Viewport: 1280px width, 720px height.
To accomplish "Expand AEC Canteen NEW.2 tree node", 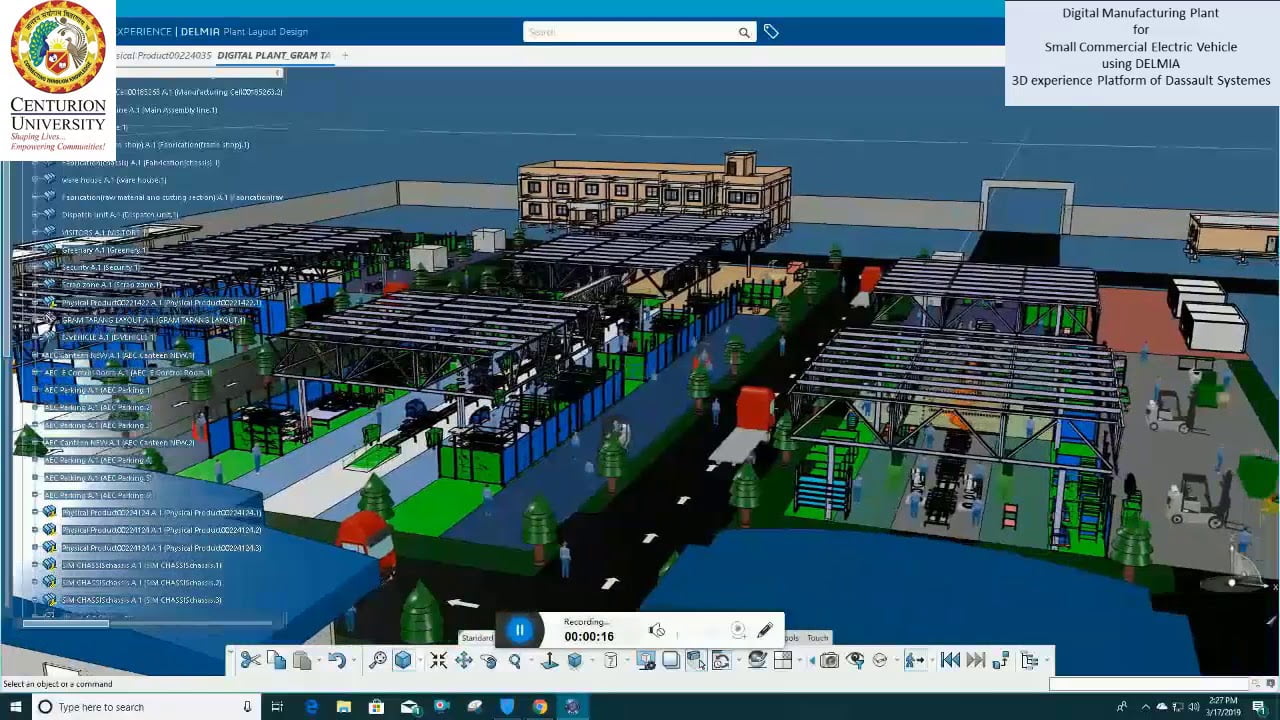I will 35,442.
